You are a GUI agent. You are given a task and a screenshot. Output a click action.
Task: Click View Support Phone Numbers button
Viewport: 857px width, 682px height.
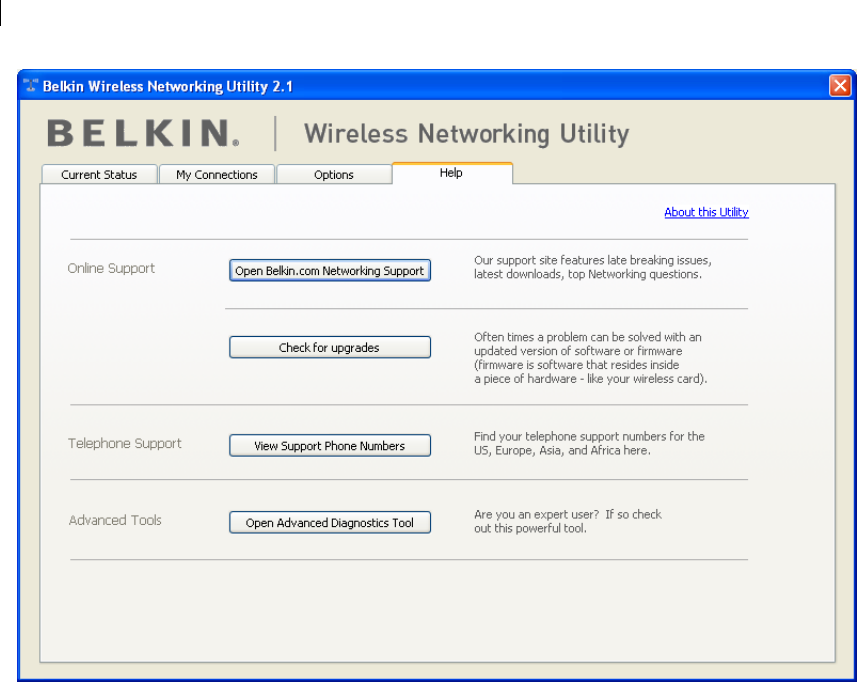tap(330, 445)
